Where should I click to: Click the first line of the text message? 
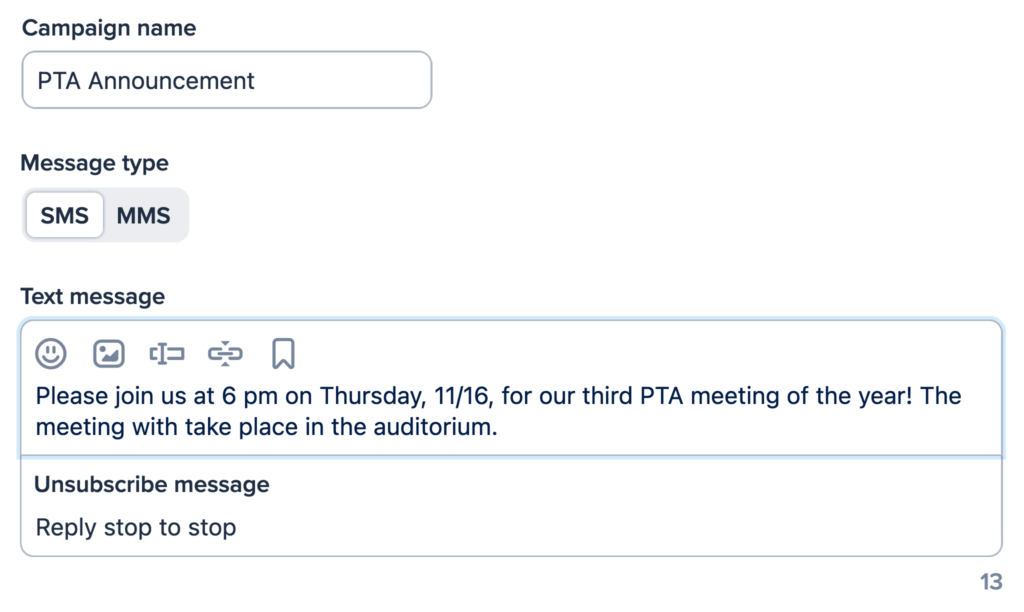[x=498, y=396]
